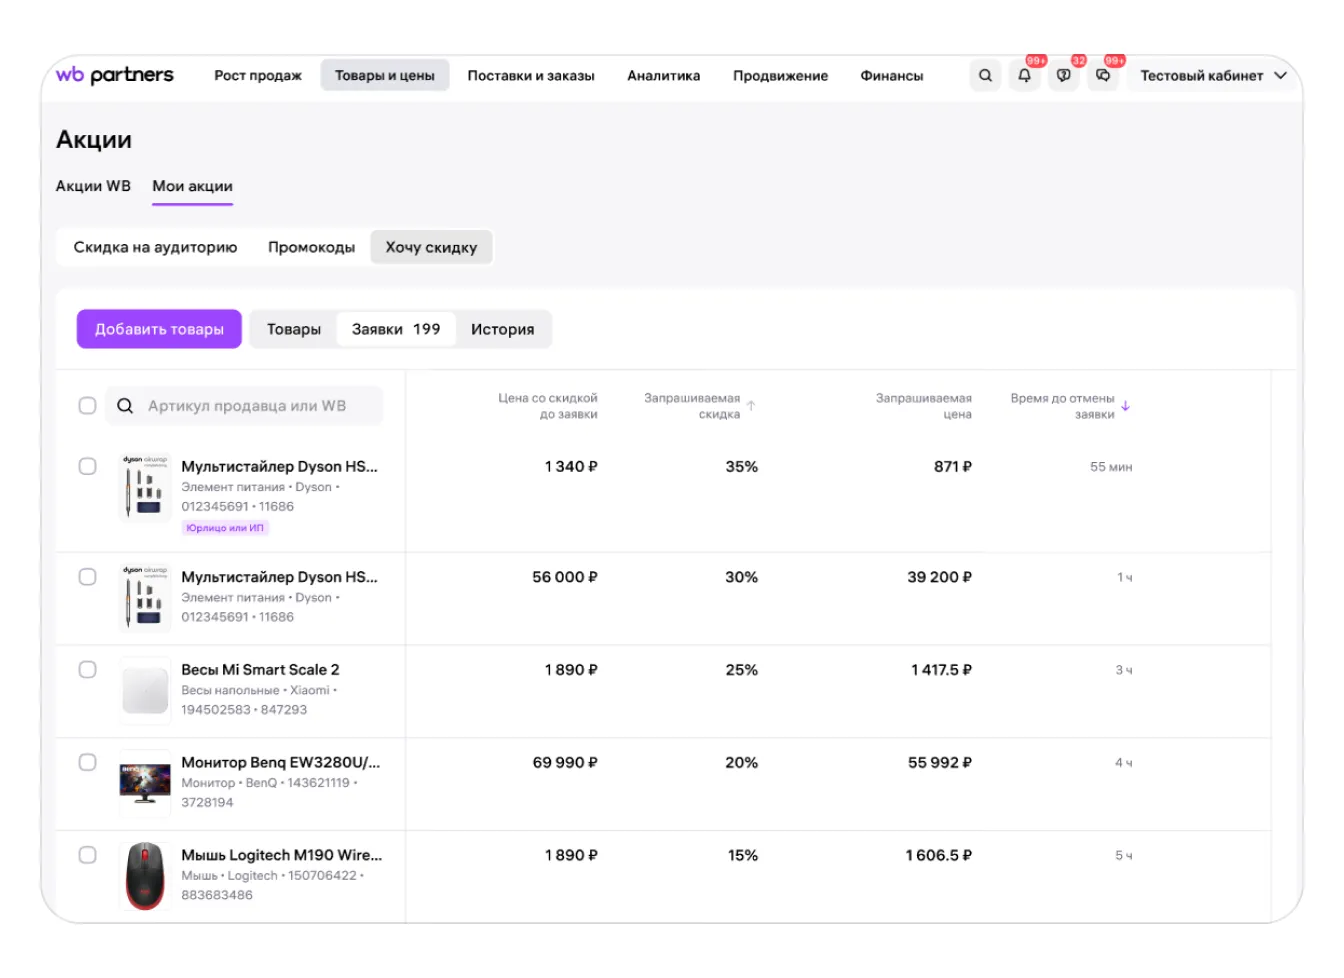Image resolution: width=1344 pixels, height=978 pixels.
Task: Select the Монитор Benq EW3280U checkbox
Action: 88,763
